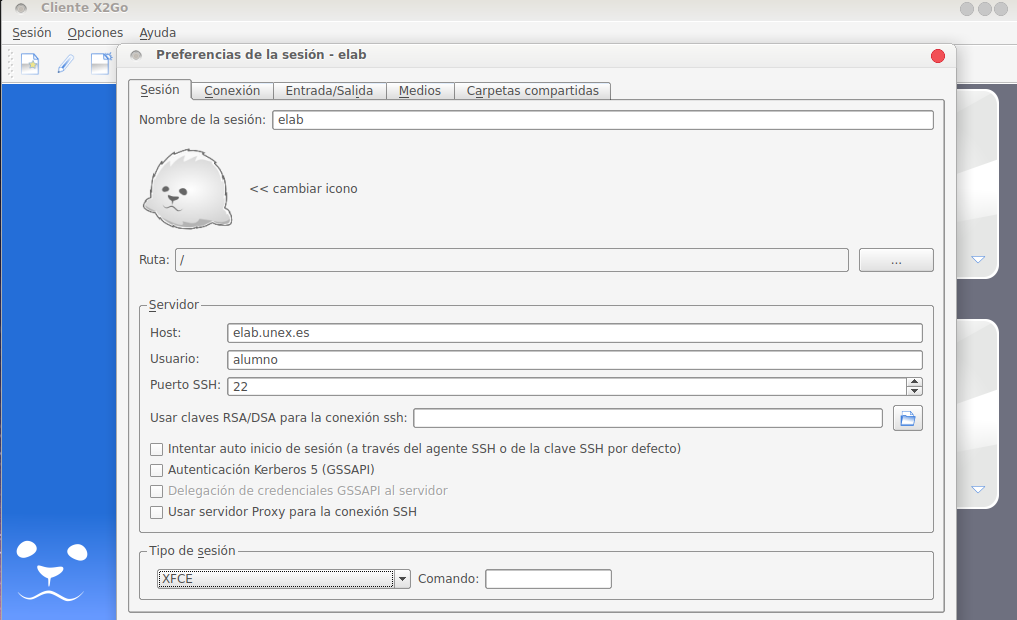Toggle Autenticación Kerberos 5 (GSSAPI) checkbox
This screenshot has width=1017, height=620.
coord(156,470)
